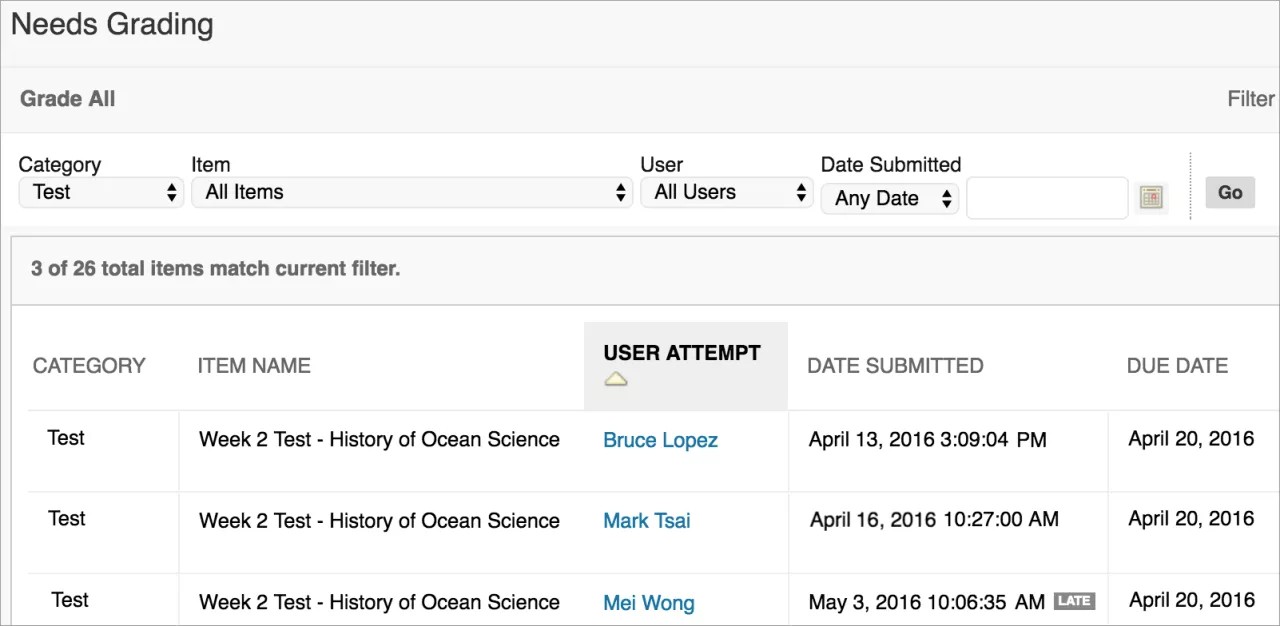The image size is (1280, 626).
Task: Select Bruce Lopez's Week 2 Test item name
Action: [379, 439]
